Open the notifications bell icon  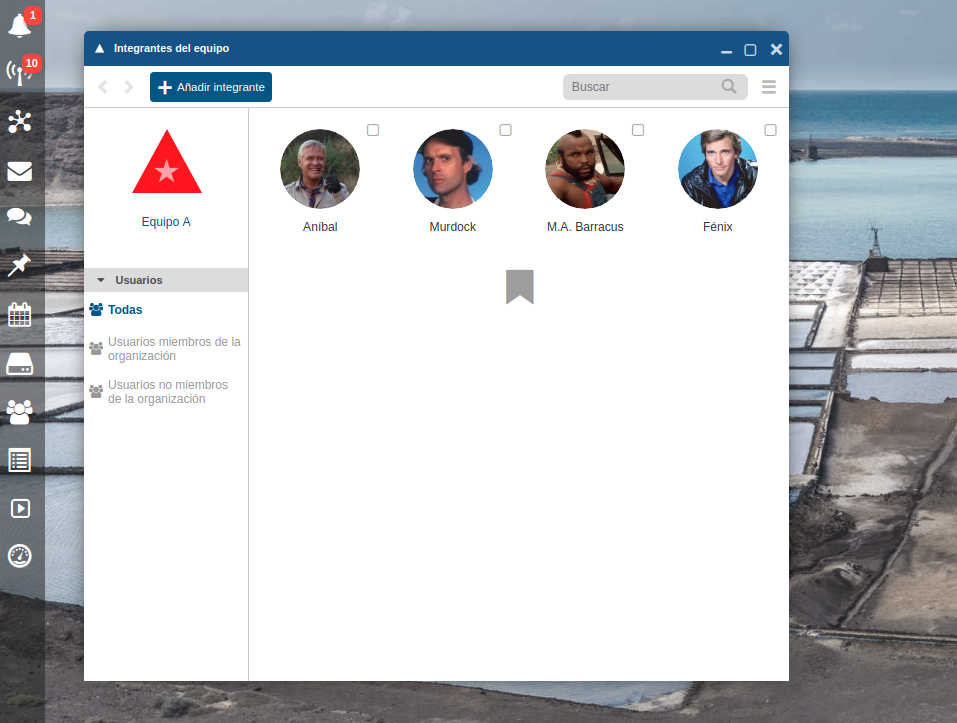20,25
